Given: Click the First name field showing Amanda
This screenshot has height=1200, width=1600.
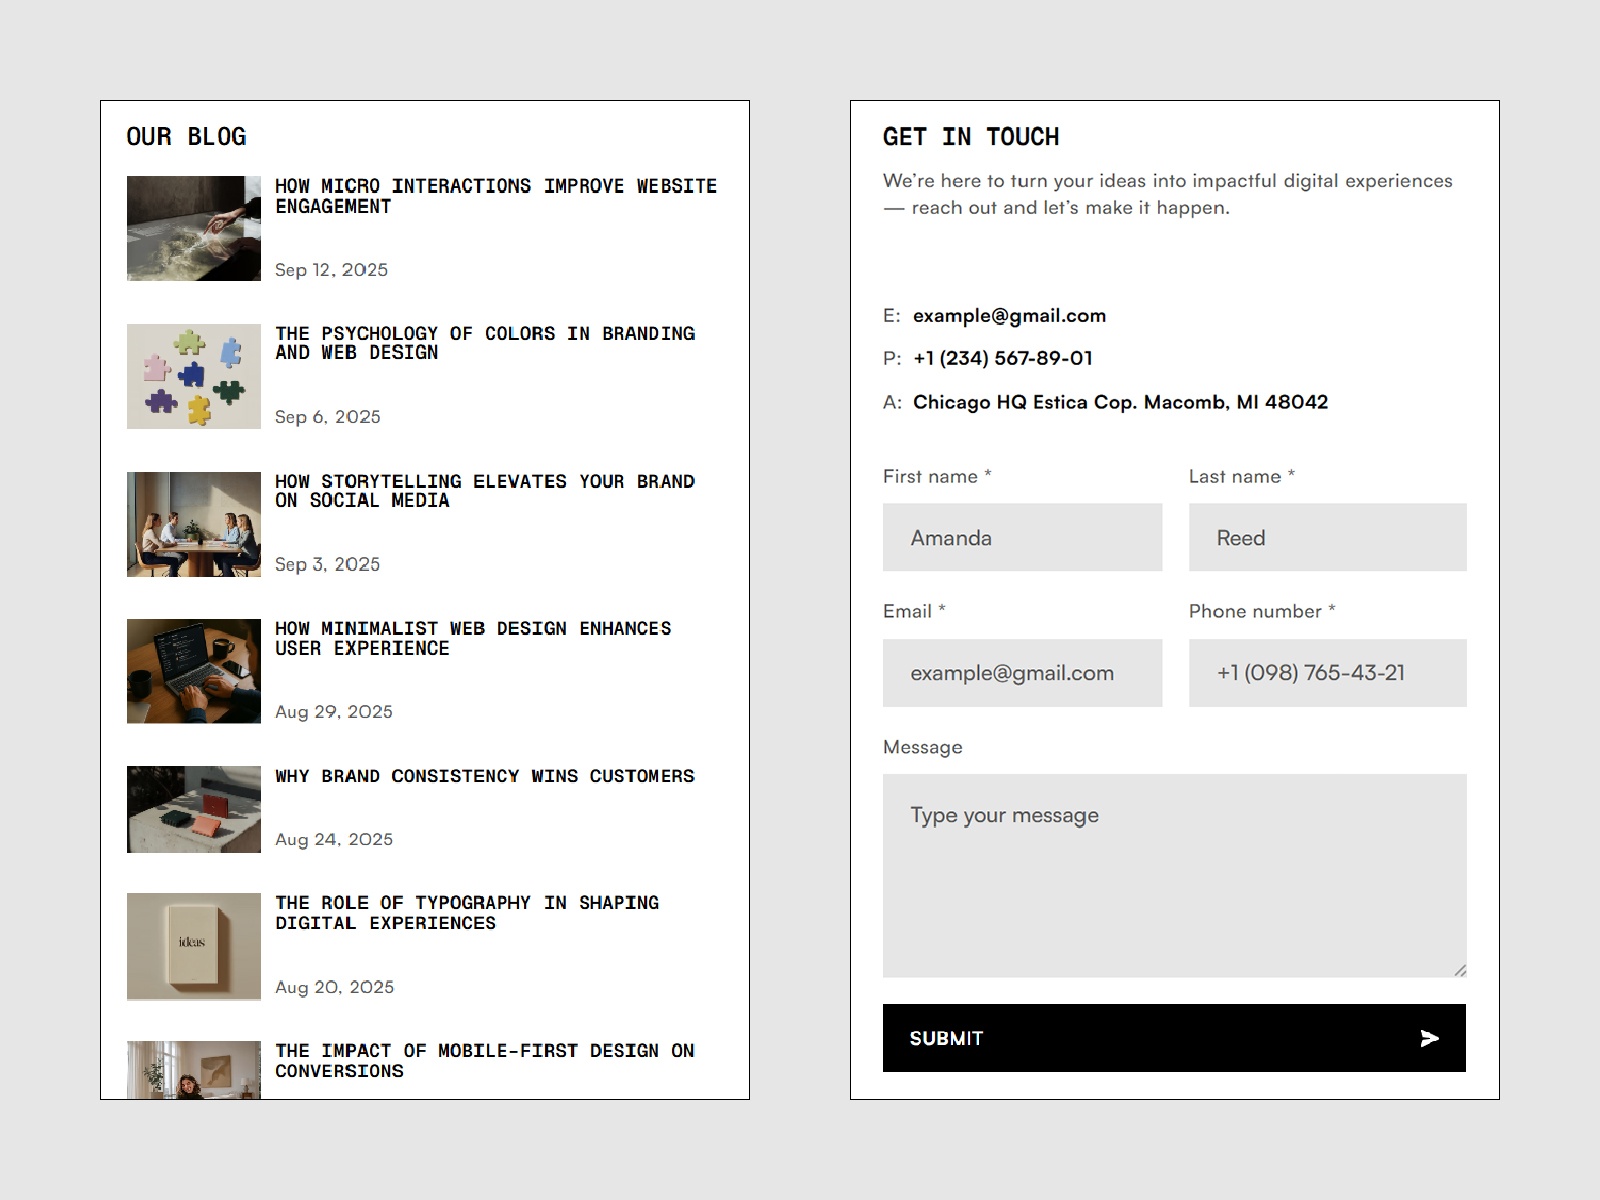Looking at the screenshot, I should tap(1022, 537).
